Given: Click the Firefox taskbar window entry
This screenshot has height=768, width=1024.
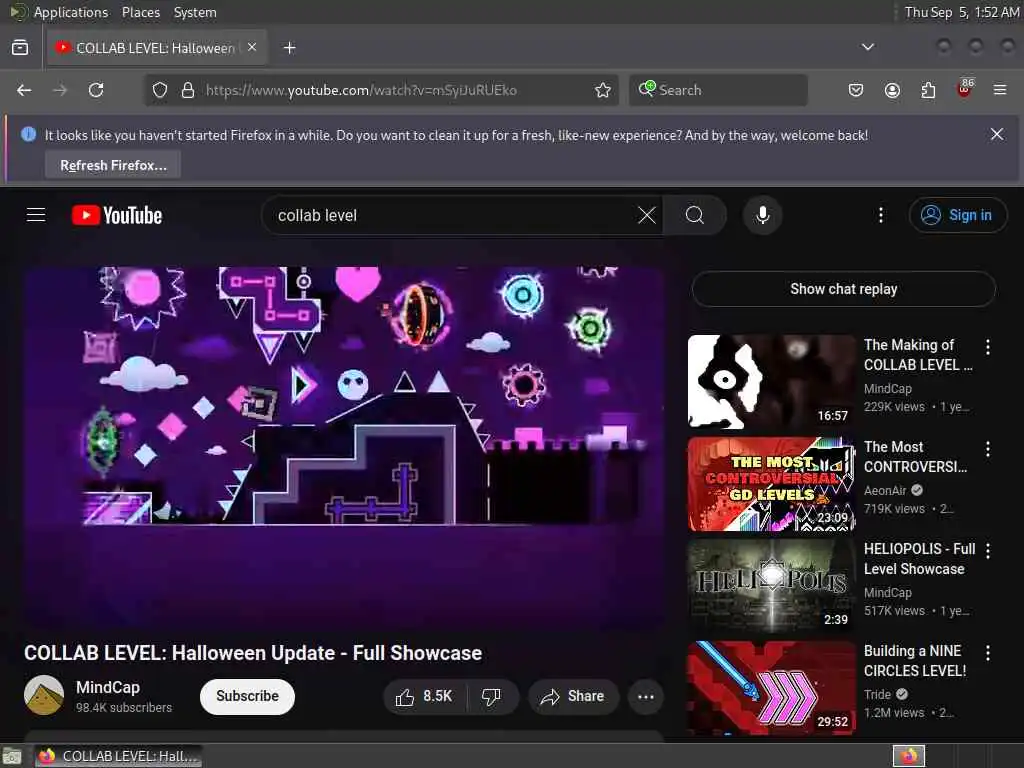Looking at the screenshot, I should pyautogui.click(x=118, y=756).
